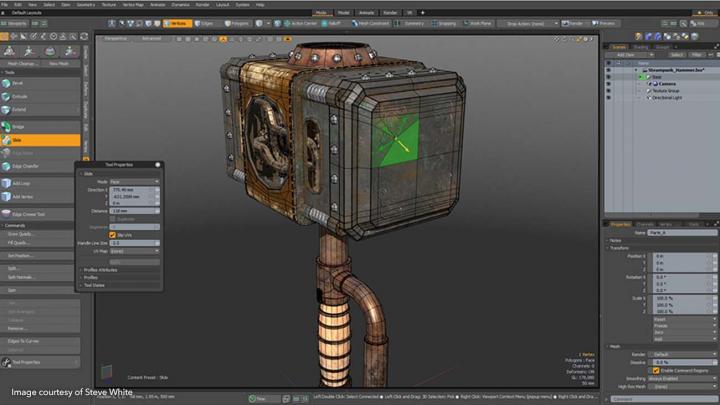The image size is (720, 405).
Task: Open the File menu
Action: pyautogui.click(x=5, y=5)
